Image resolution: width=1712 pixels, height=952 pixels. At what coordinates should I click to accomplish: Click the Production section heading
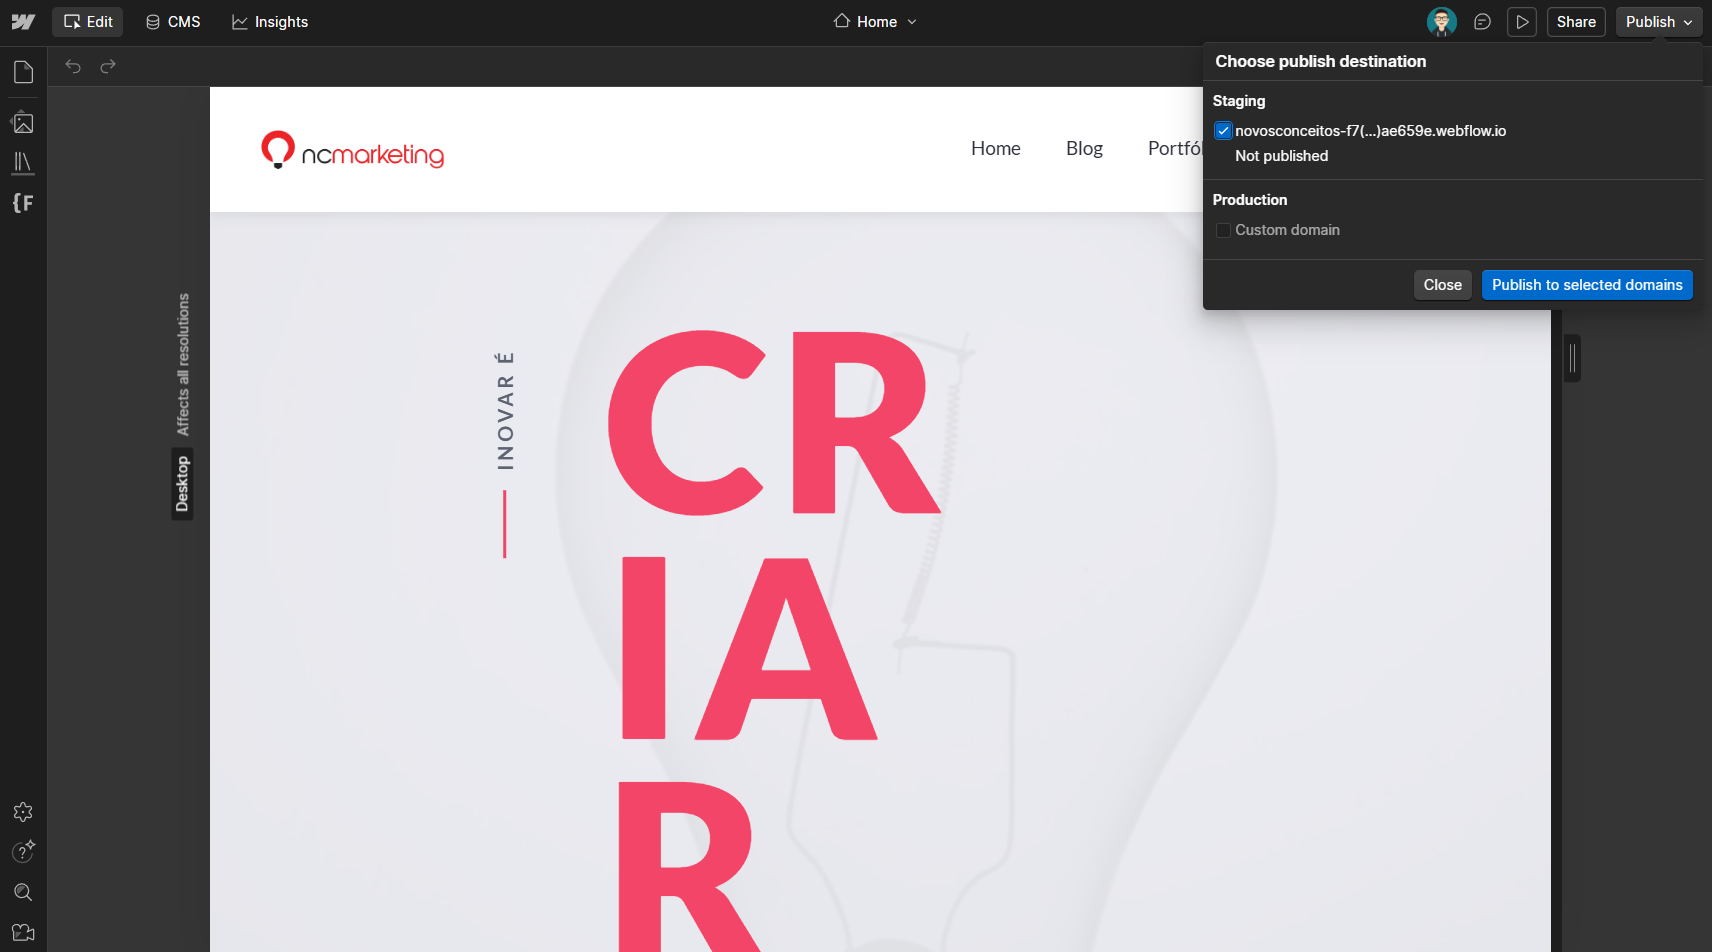point(1250,200)
